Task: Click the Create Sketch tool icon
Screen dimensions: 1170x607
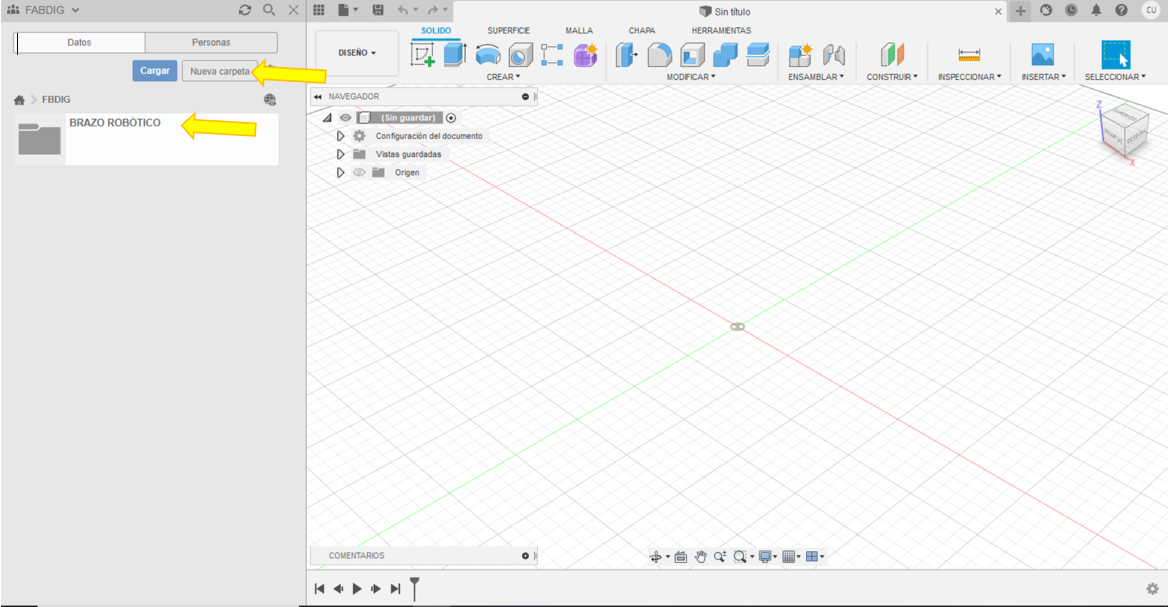Action: (x=422, y=55)
